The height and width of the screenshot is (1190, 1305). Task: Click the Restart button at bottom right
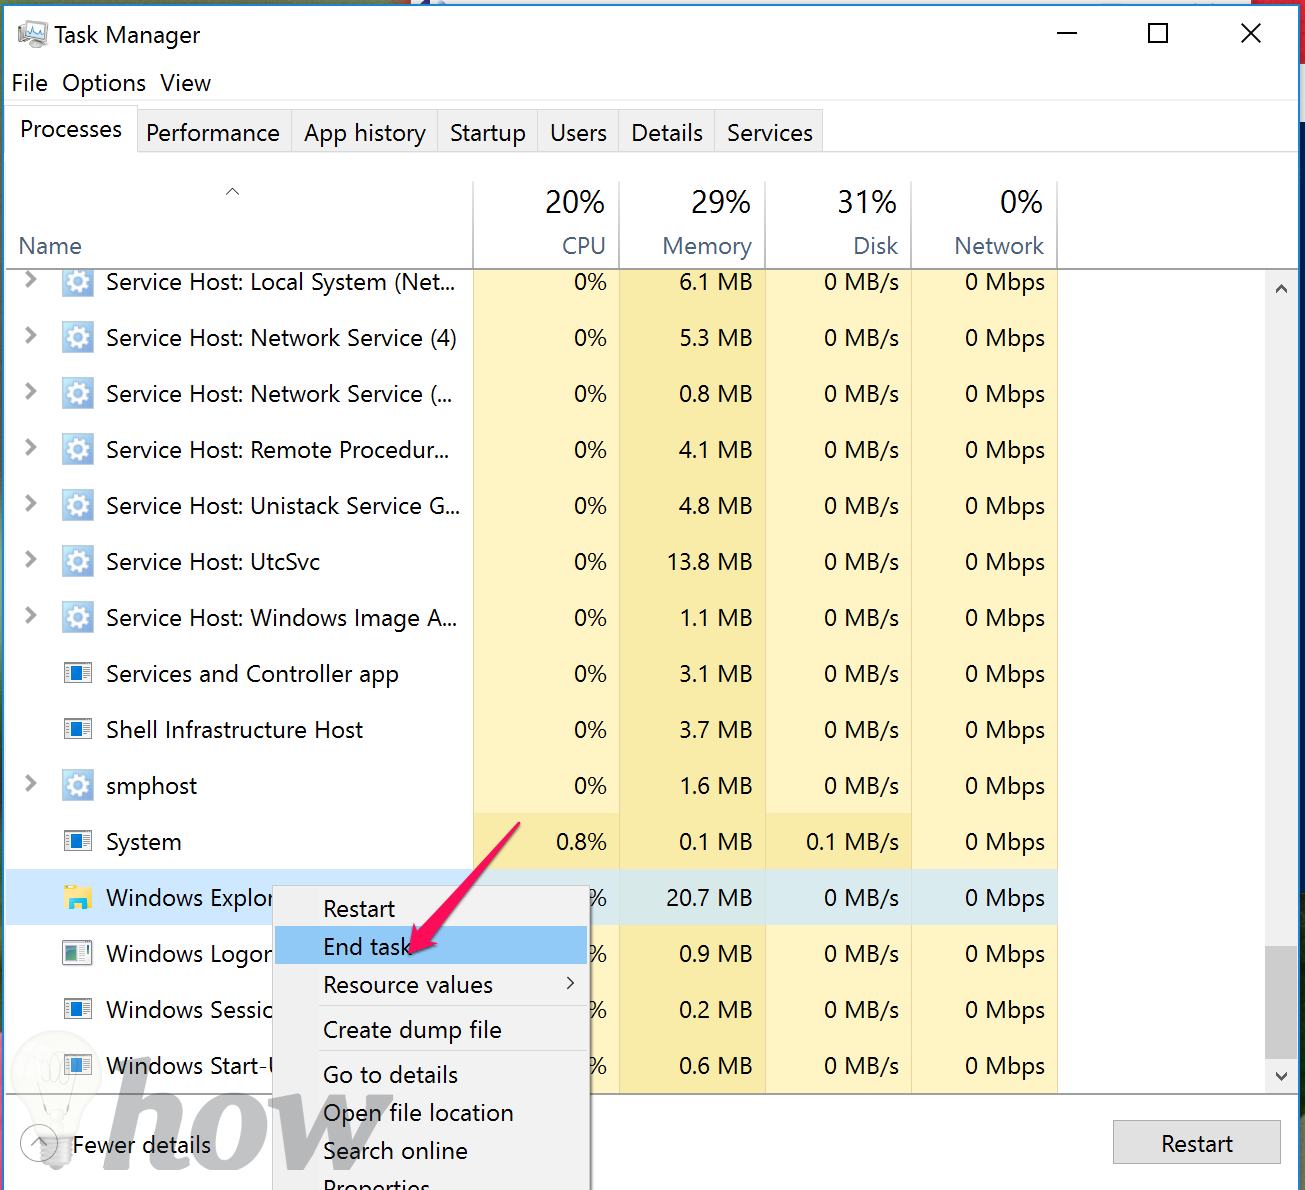[x=1196, y=1143]
